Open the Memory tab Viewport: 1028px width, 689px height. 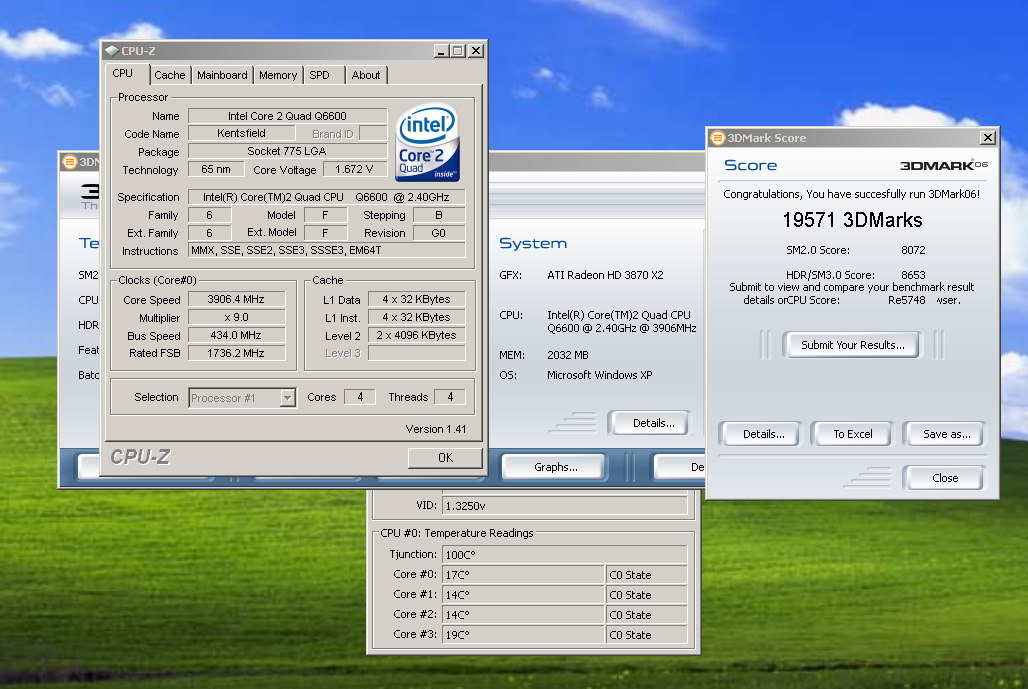pyautogui.click(x=278, y=75)
